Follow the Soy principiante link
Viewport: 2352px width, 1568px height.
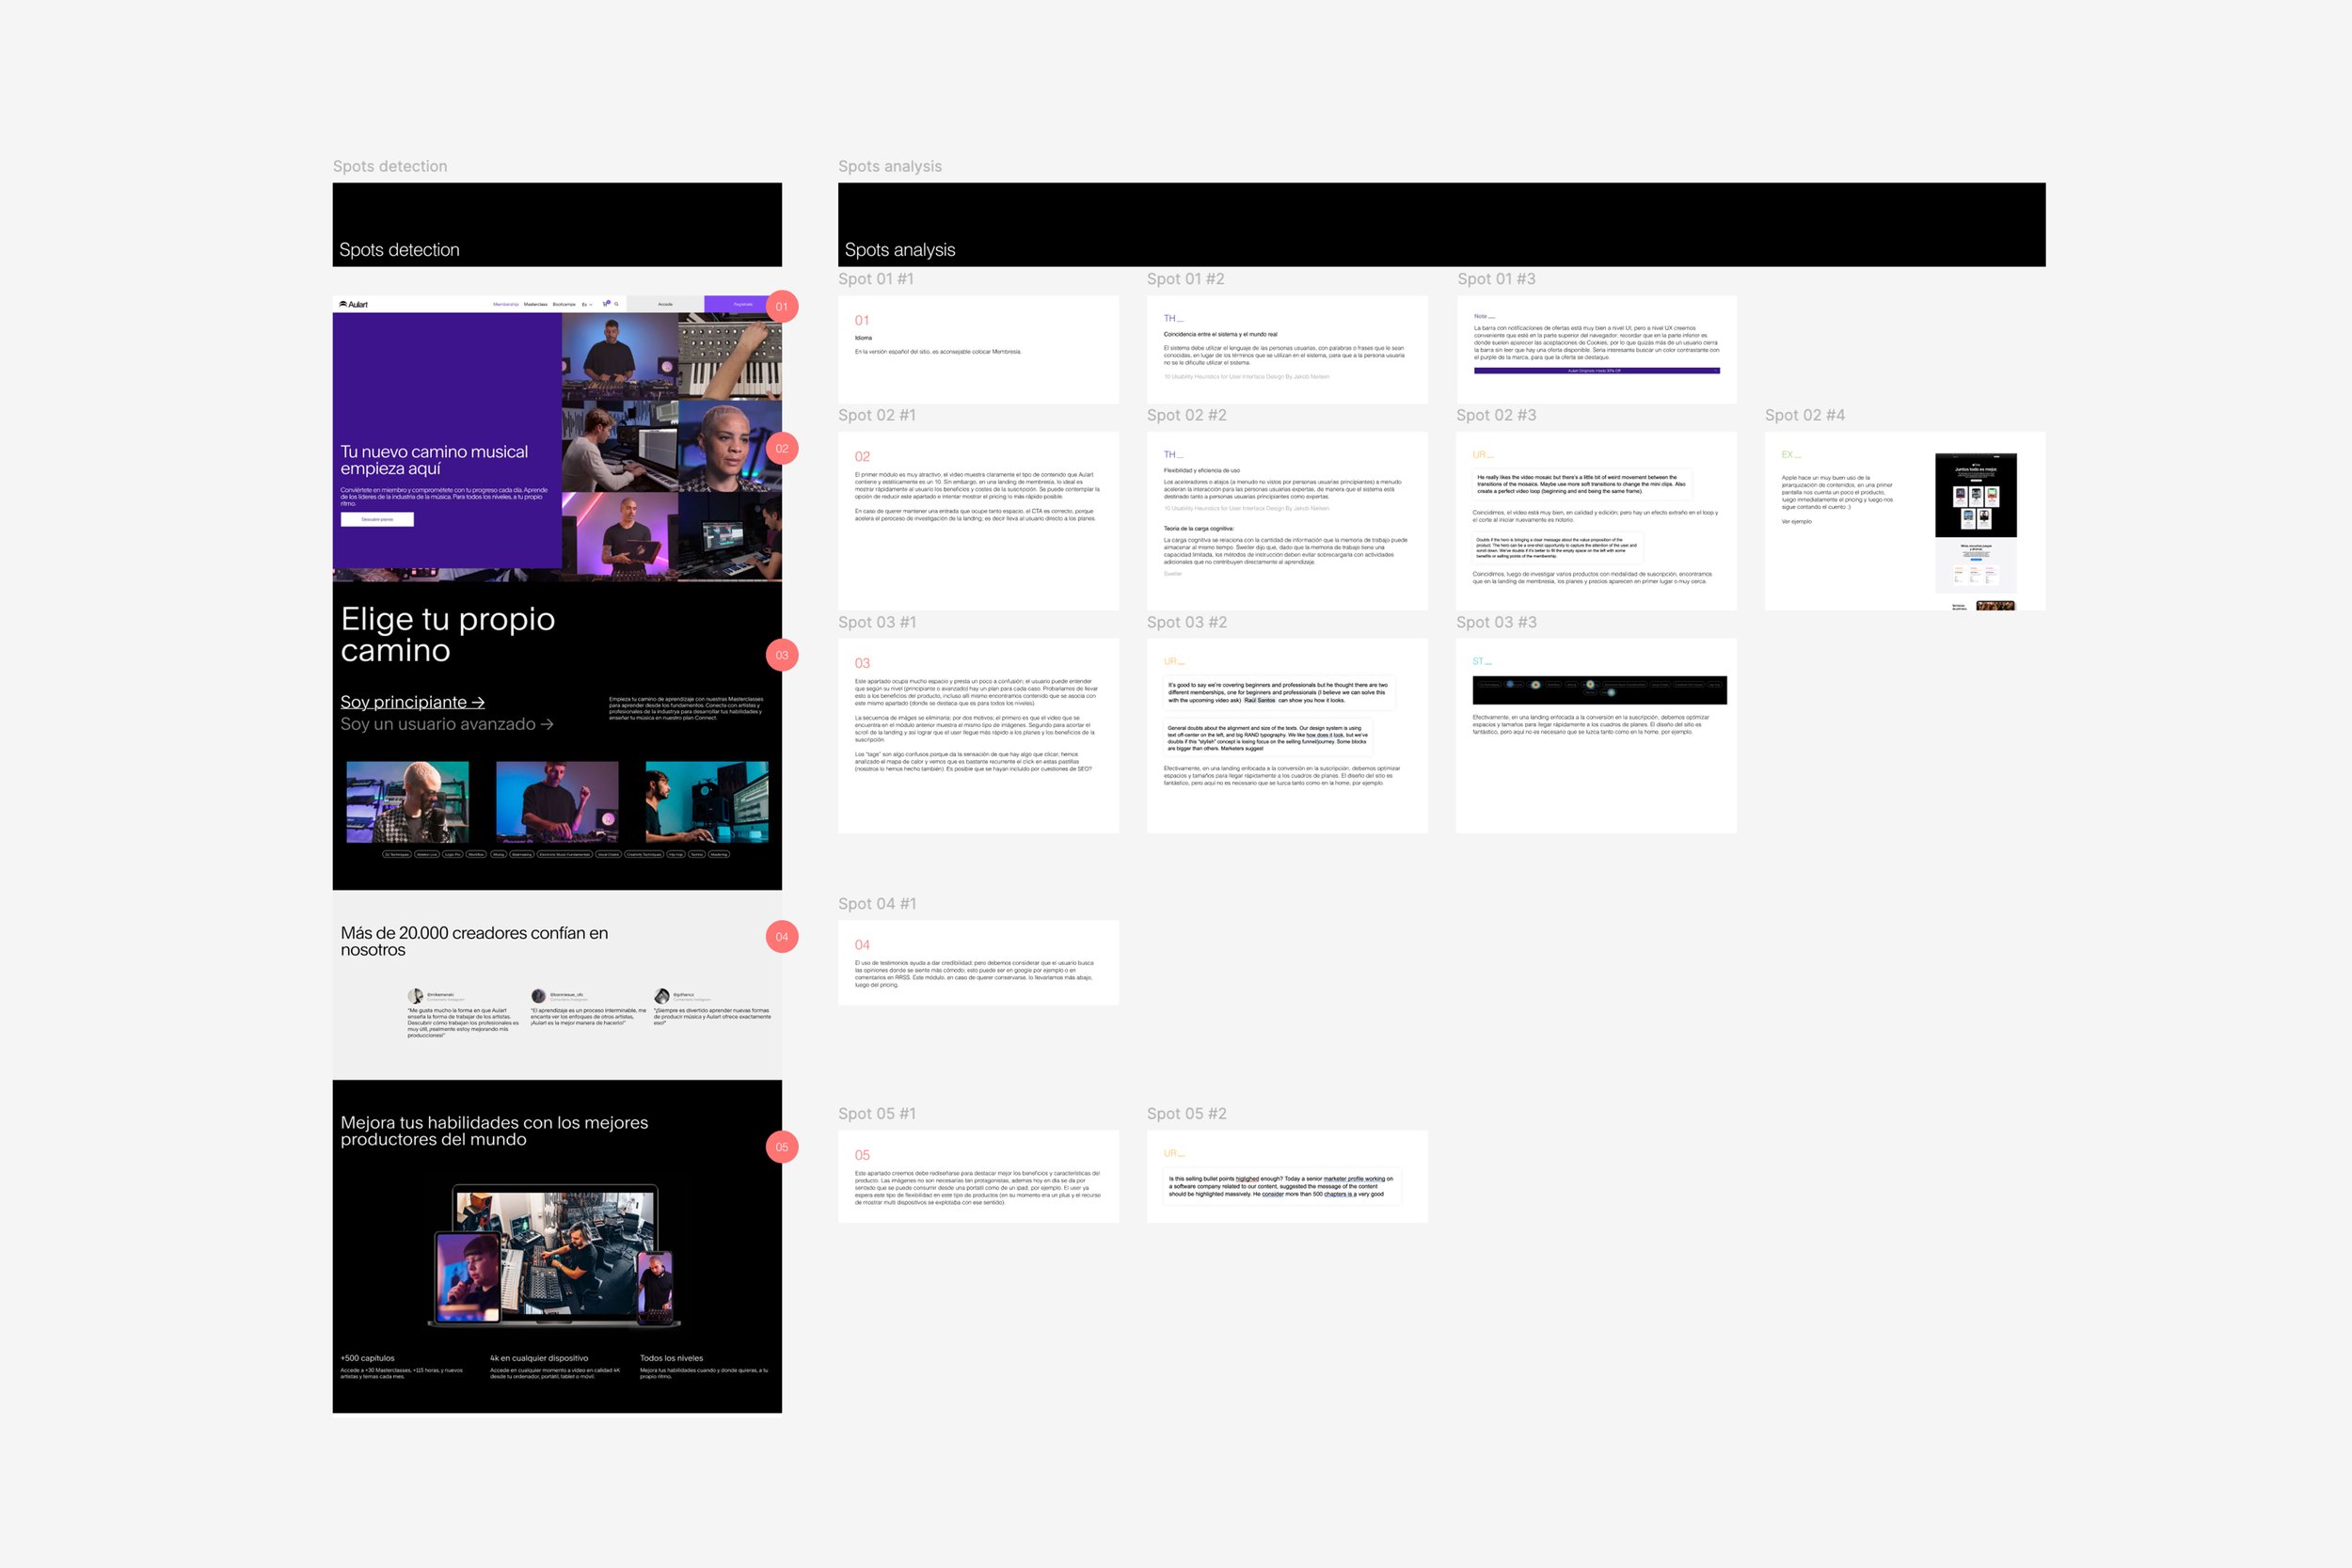coord(412,702)
